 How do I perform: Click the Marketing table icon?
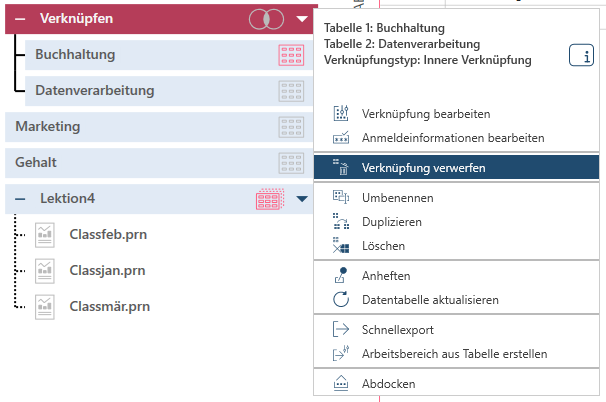(x=291, y=127)
